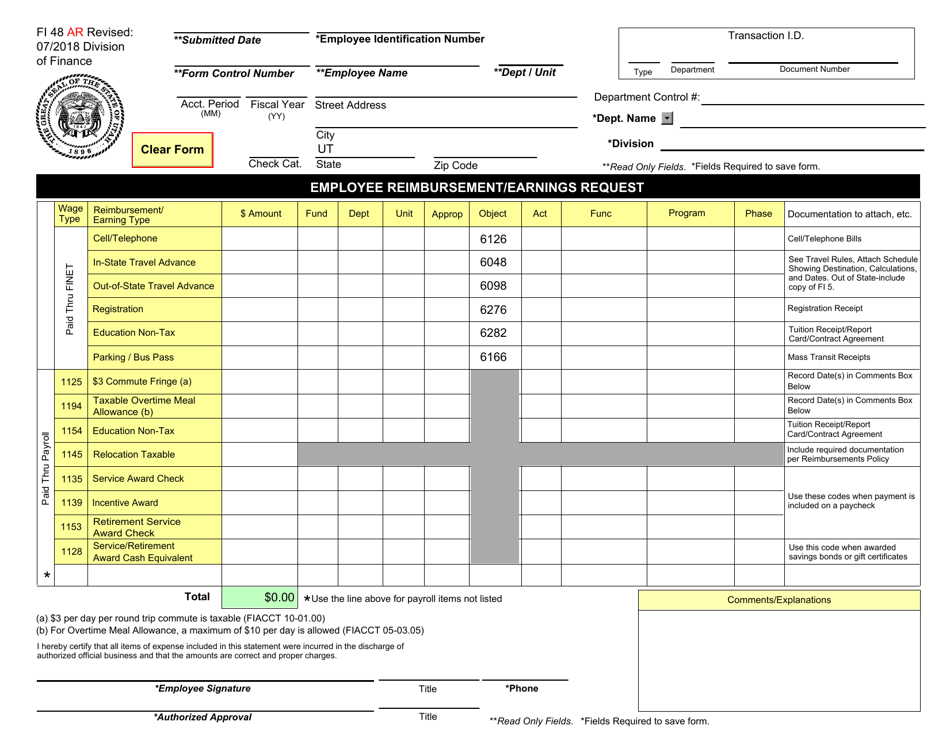The width and height of the screenshot is (950, 733).
Task: Click the $0.00 Total cell
Action: 262,596
